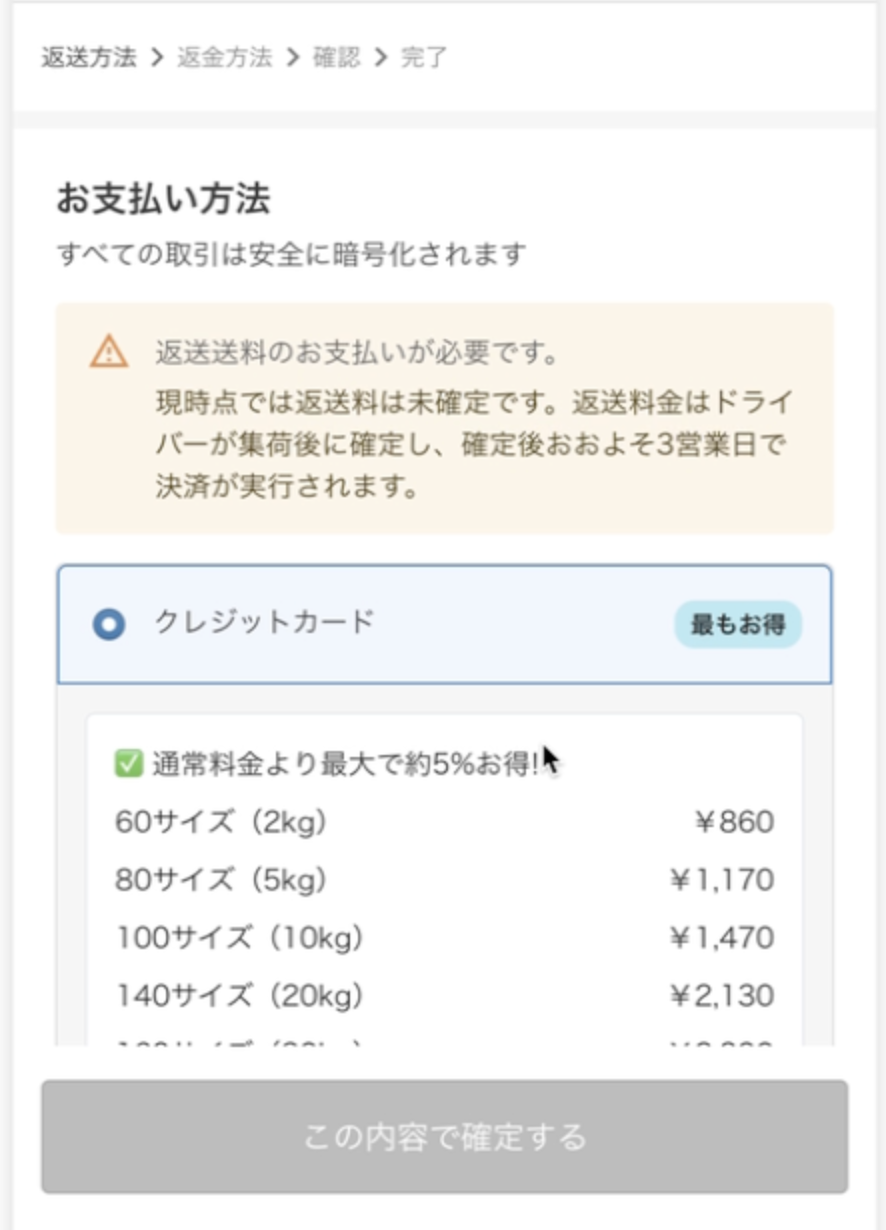
Task: Click the クレジットカード option label
Action: [x=264, y=622]
